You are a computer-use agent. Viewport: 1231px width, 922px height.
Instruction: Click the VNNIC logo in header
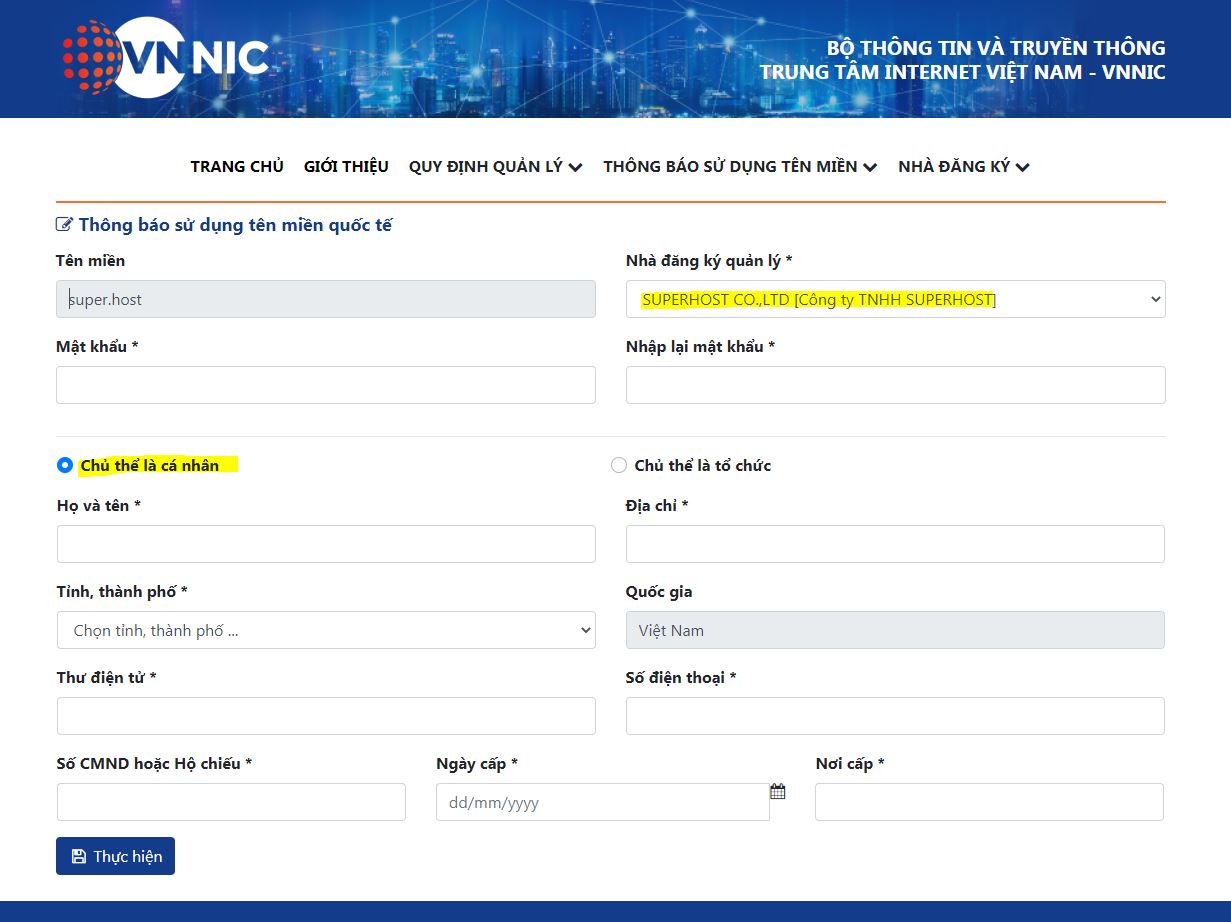pos(166,57)
